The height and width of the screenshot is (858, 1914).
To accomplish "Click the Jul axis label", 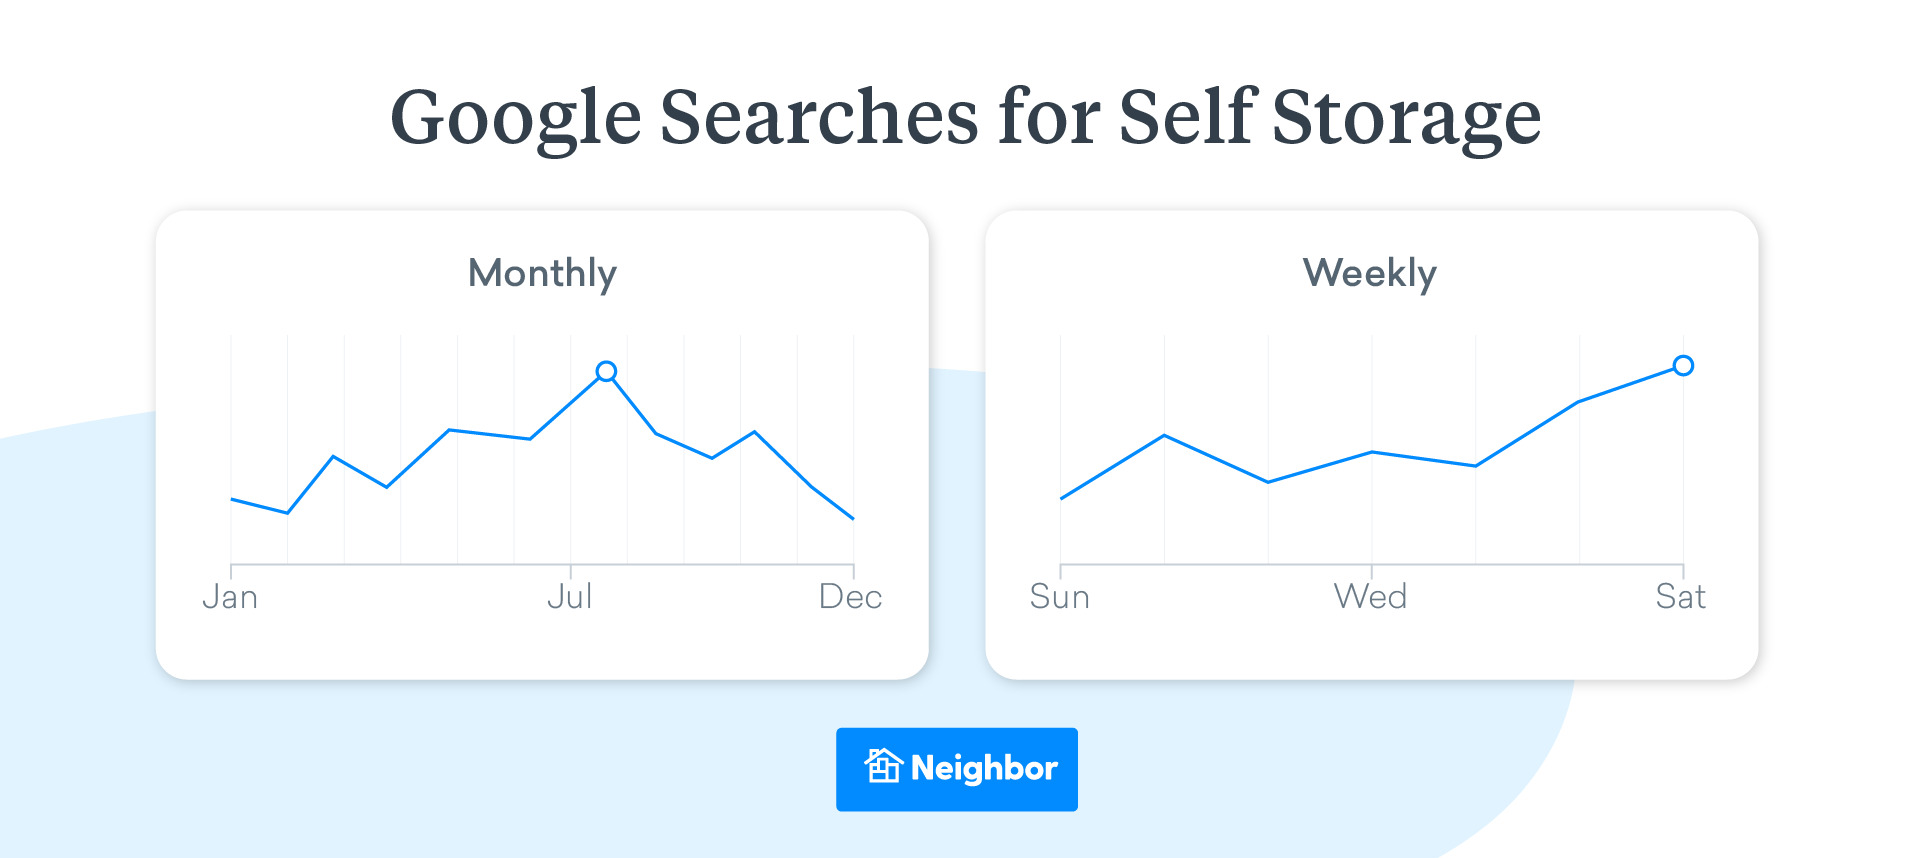I will click(x=570, y=597).
